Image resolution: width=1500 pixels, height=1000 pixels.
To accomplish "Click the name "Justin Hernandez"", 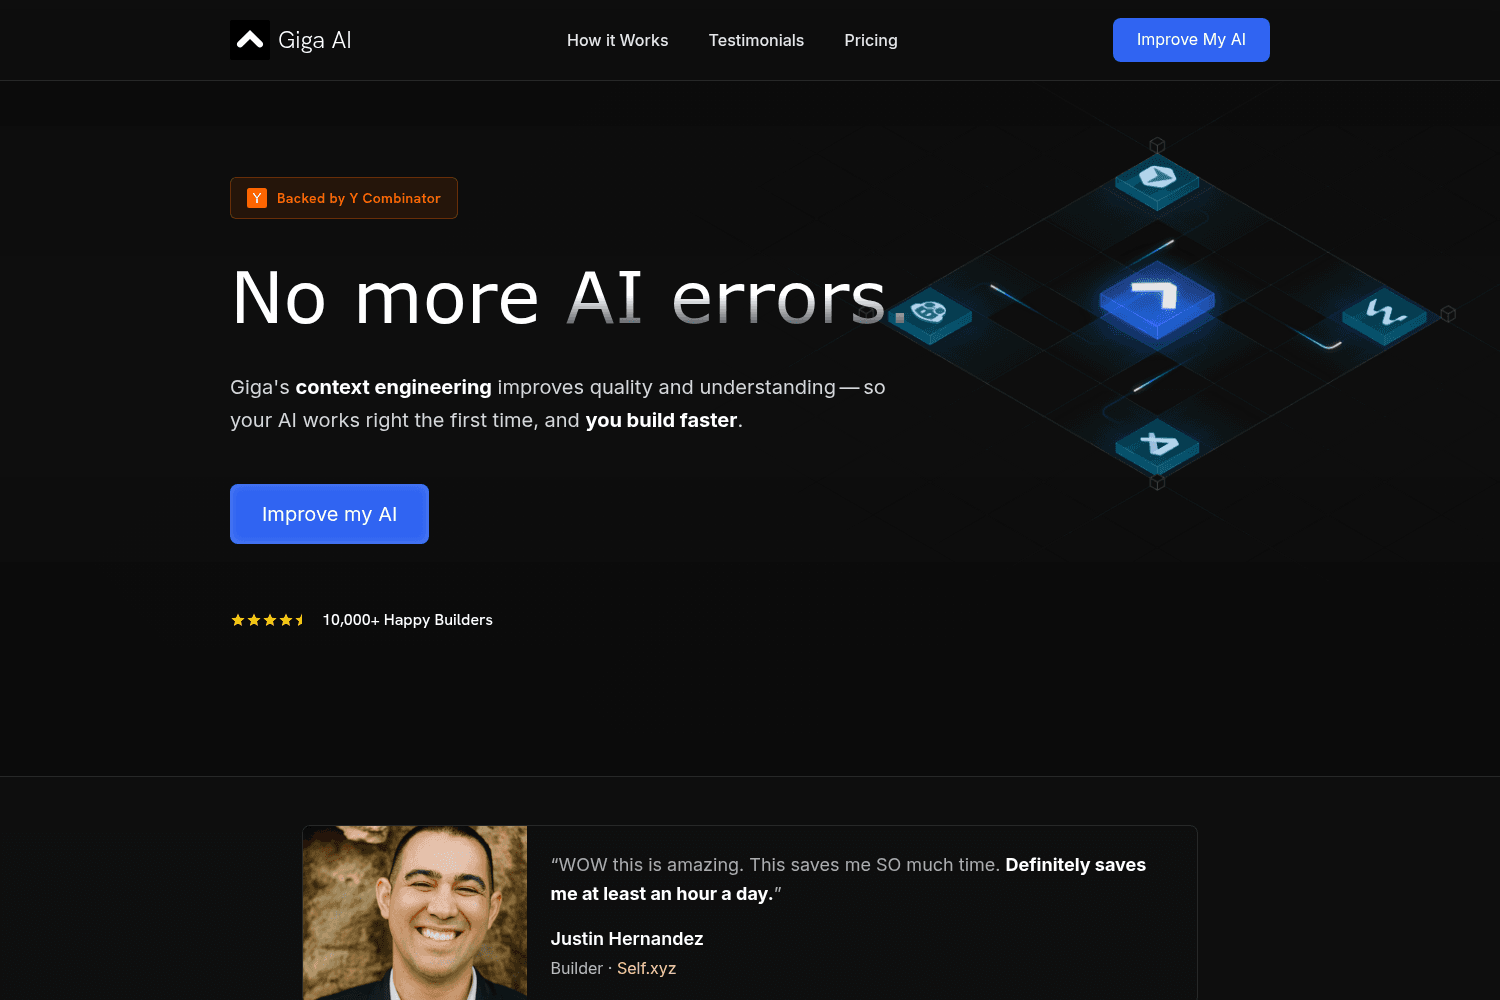I will [x=627, y=939].
